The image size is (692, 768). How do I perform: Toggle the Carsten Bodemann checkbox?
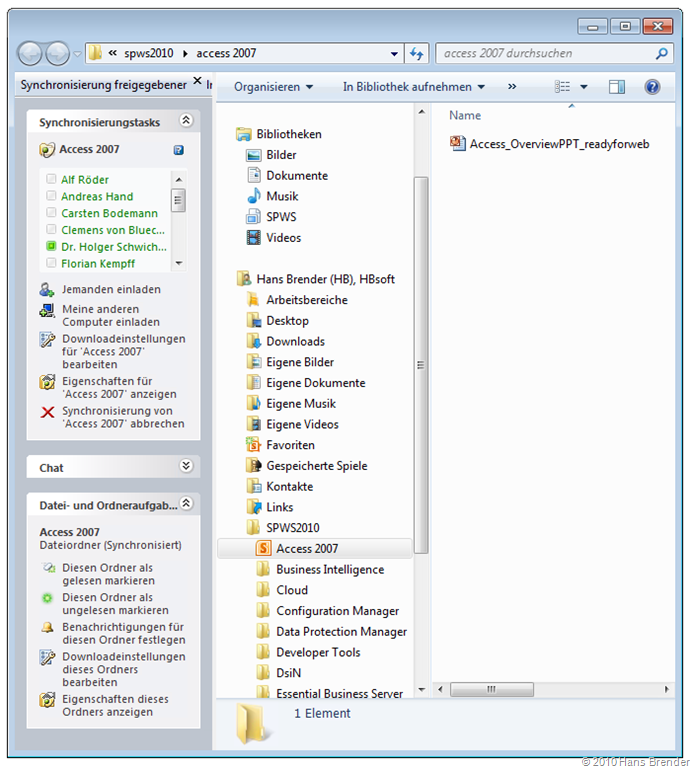pos(51,213)
